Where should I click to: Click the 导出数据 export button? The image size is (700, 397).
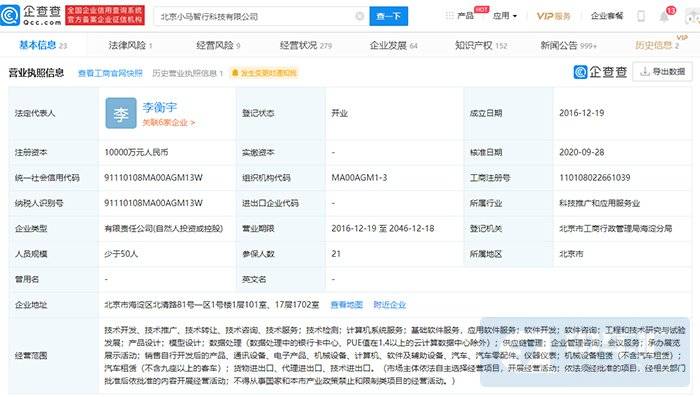pyautogui.click(x=662, y=71)
